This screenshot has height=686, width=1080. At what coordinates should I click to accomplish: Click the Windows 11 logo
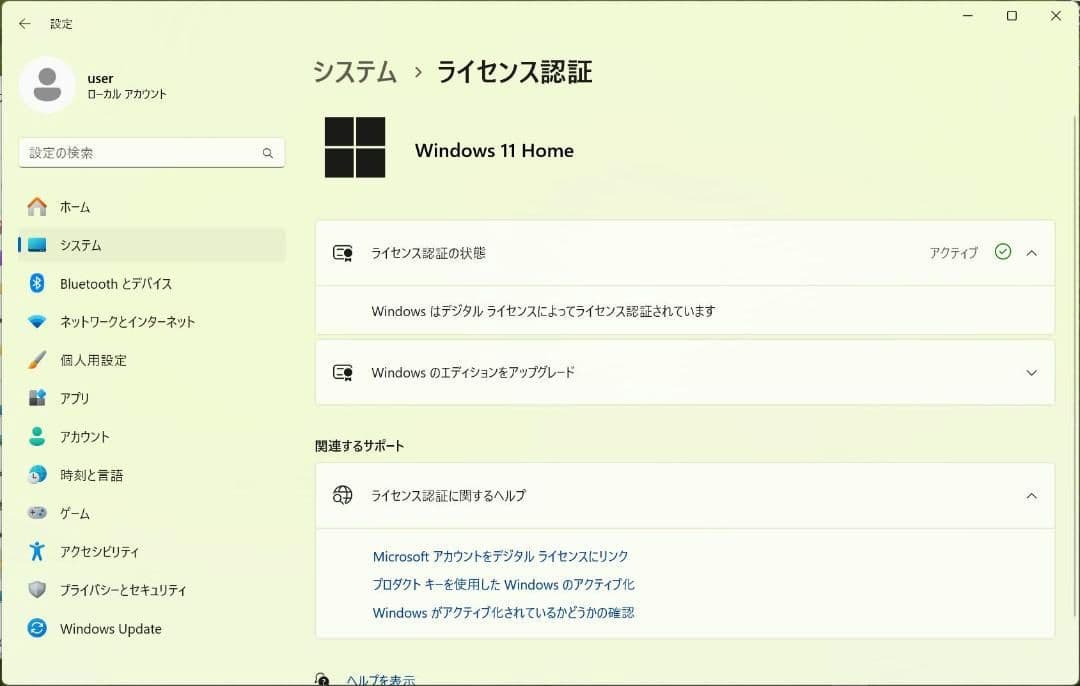[355, 147]
